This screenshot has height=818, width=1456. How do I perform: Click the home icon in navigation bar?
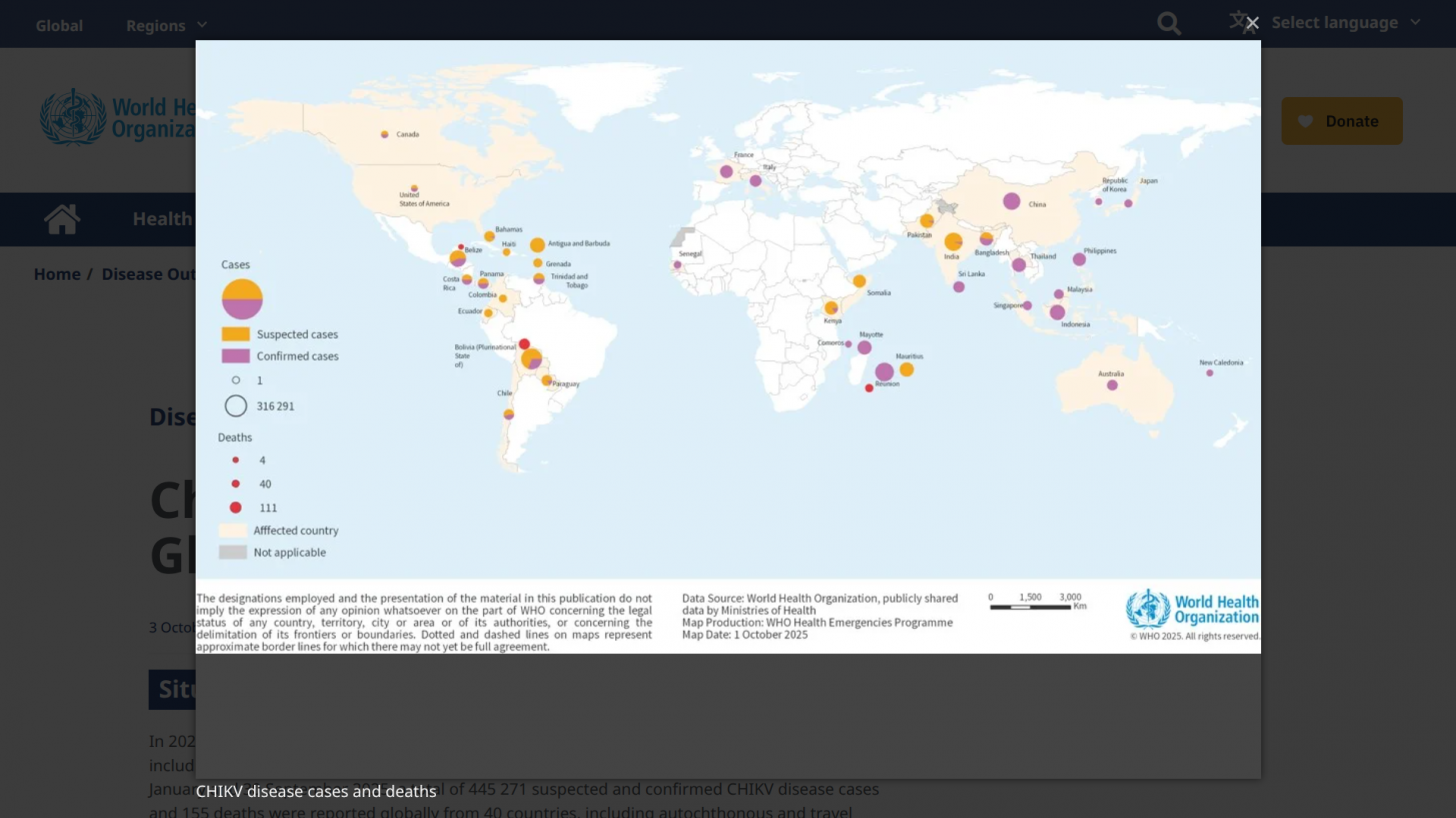pyautogui.click(x=62, y=219)
